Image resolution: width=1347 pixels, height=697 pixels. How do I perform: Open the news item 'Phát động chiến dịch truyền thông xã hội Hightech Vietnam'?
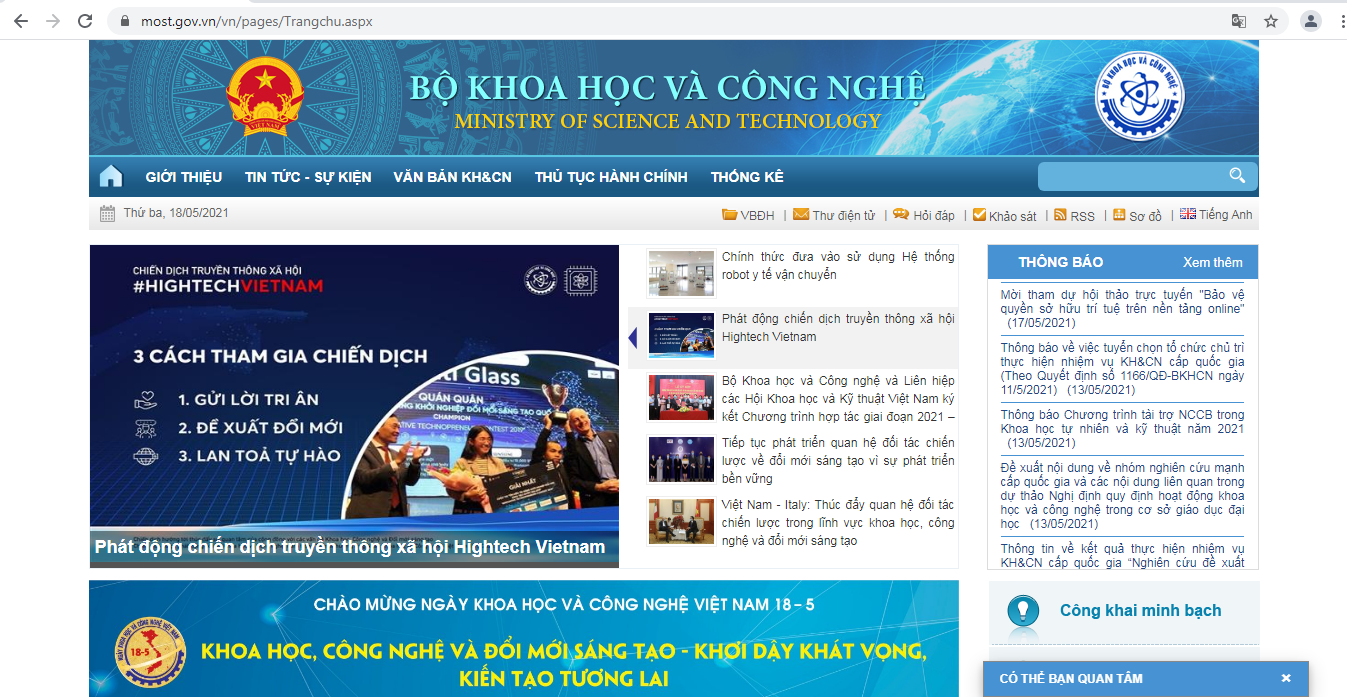point(838,328)
